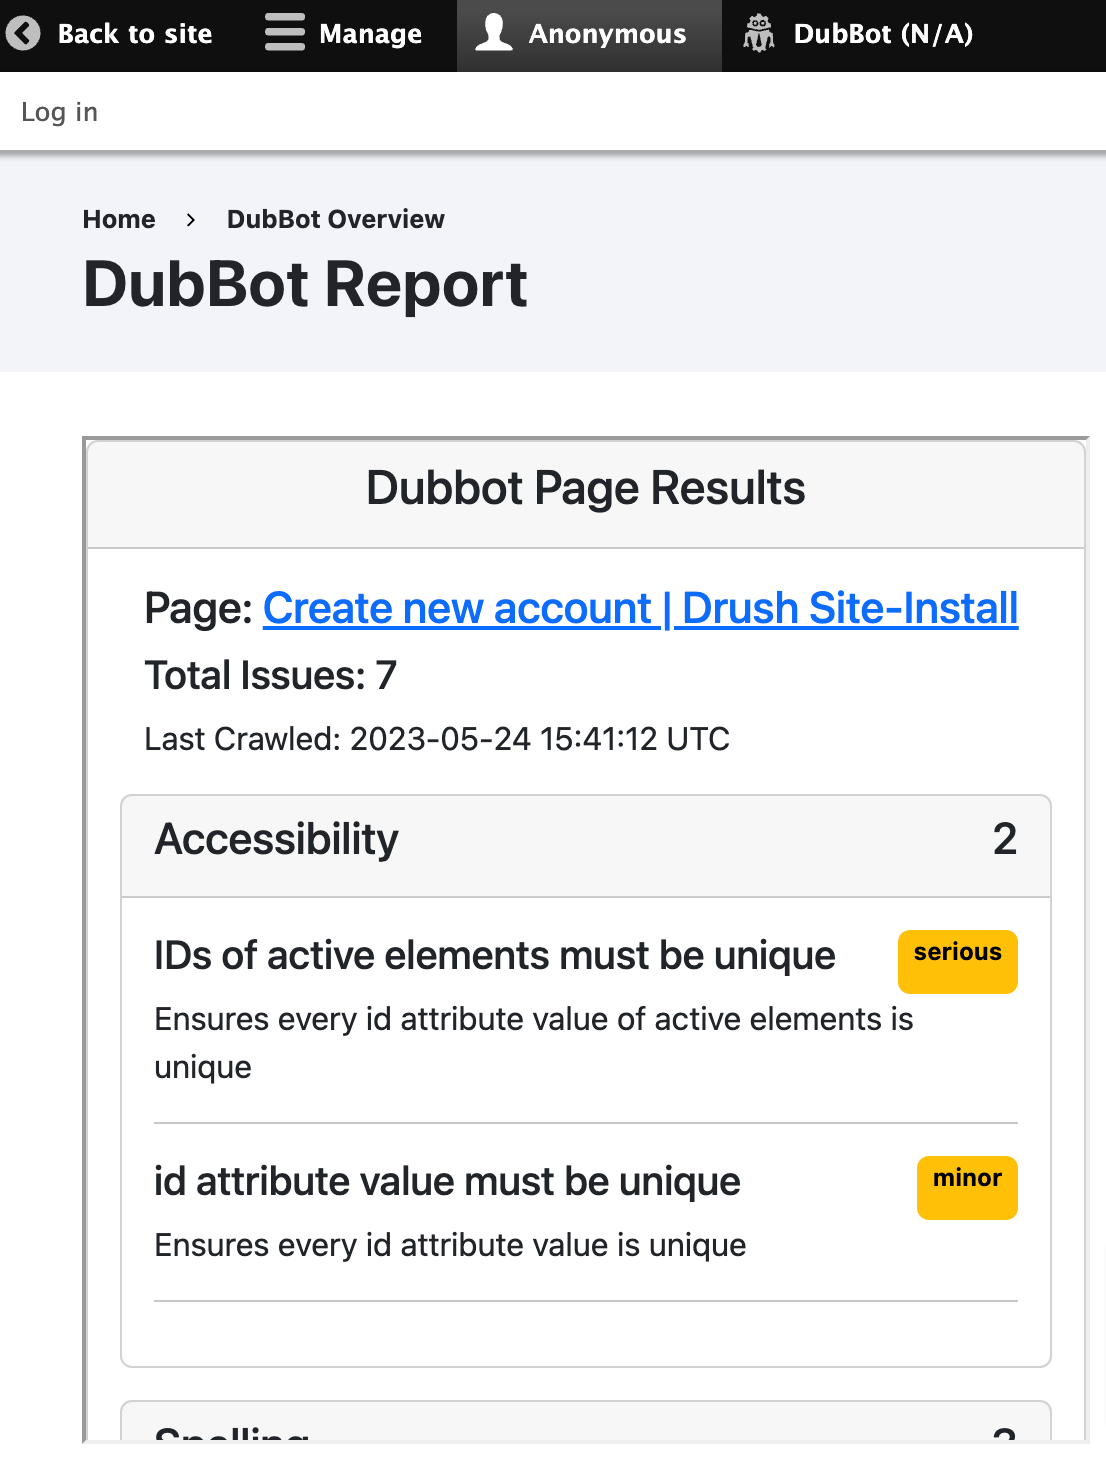Screen dimensions: 1106x1460
Task: Open the Create new account | Drush Site-Install page link
Action: point(640,608)
